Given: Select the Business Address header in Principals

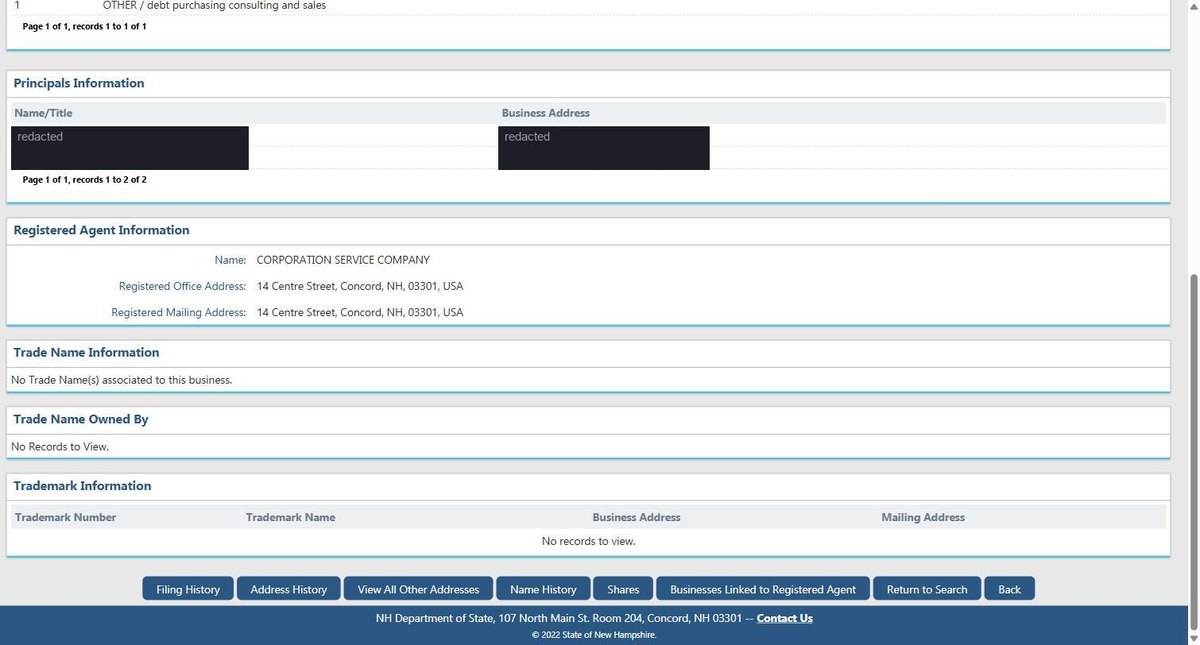Looking at the screenshot, I should (546, 113).
